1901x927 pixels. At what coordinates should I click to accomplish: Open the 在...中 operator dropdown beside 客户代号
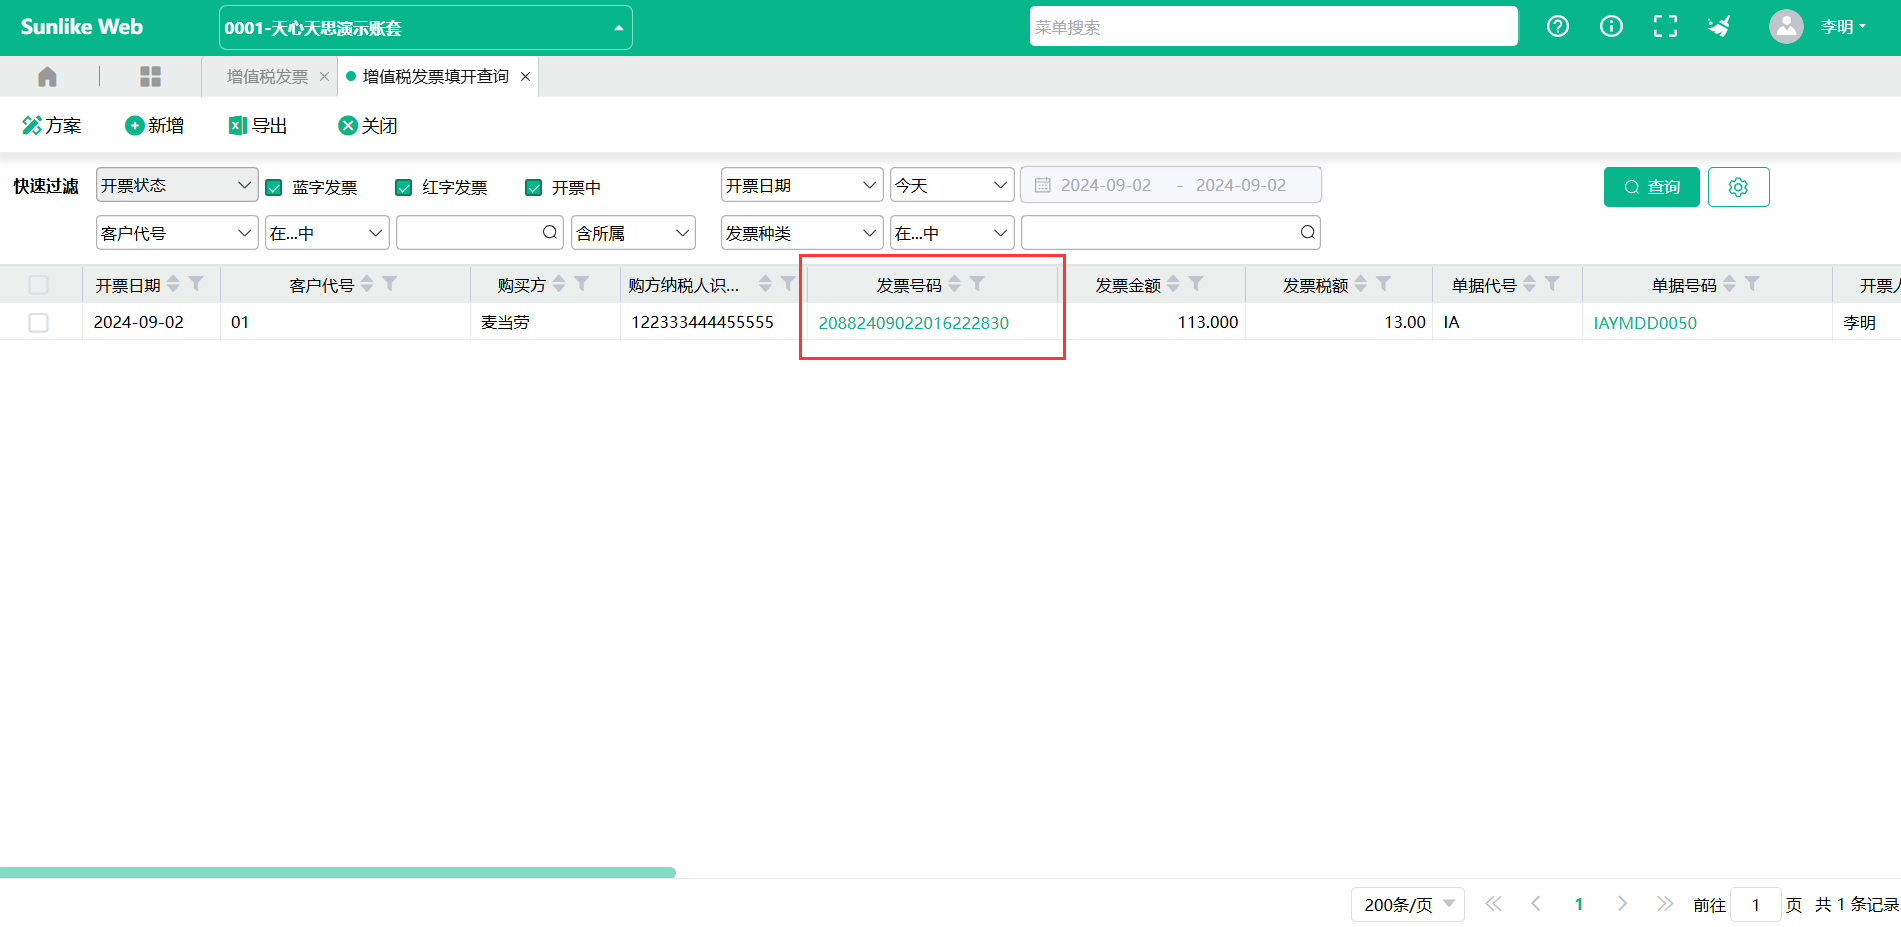[327, 233]
